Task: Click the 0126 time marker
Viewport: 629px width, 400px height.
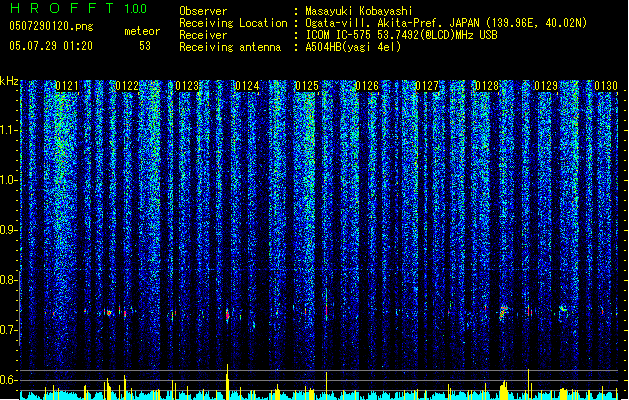Action: pos(367,86)
